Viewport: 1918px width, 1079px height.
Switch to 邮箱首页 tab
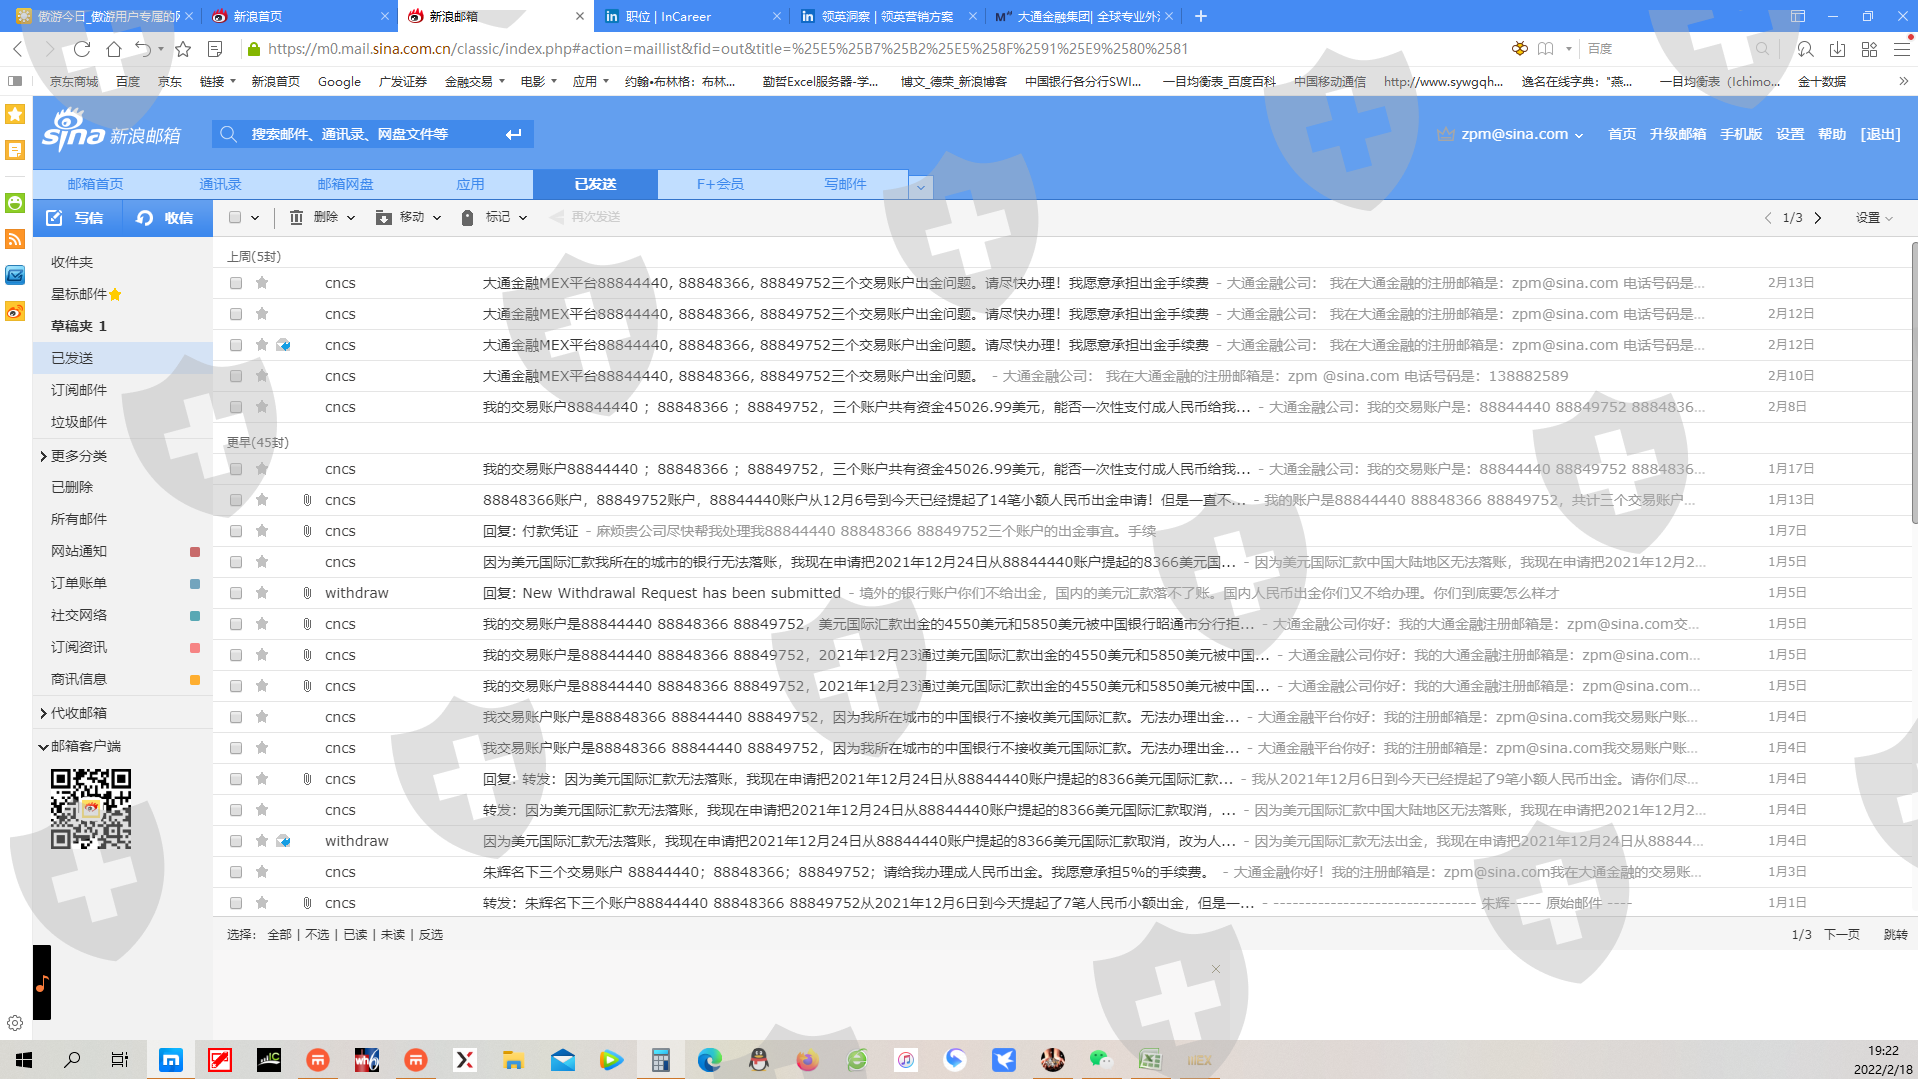coord(95,184)
